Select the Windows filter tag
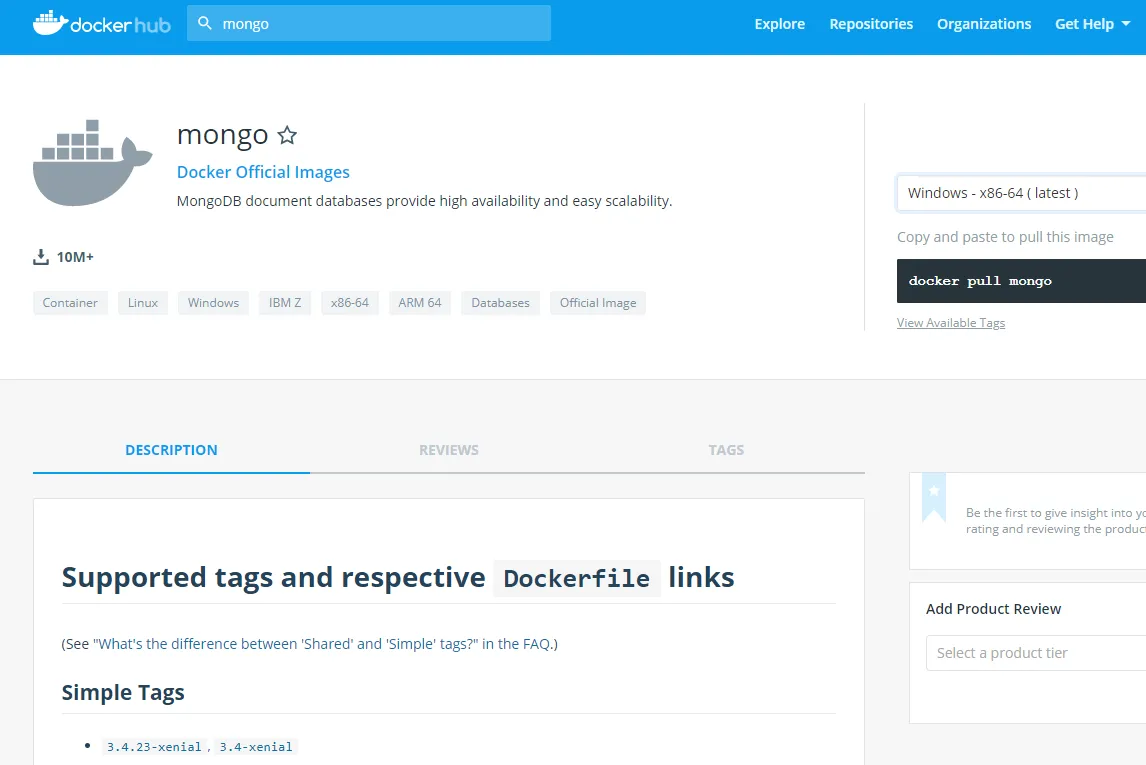This screenshot has width=1146, height=765. pyautogui.click(x=213, y=303)
